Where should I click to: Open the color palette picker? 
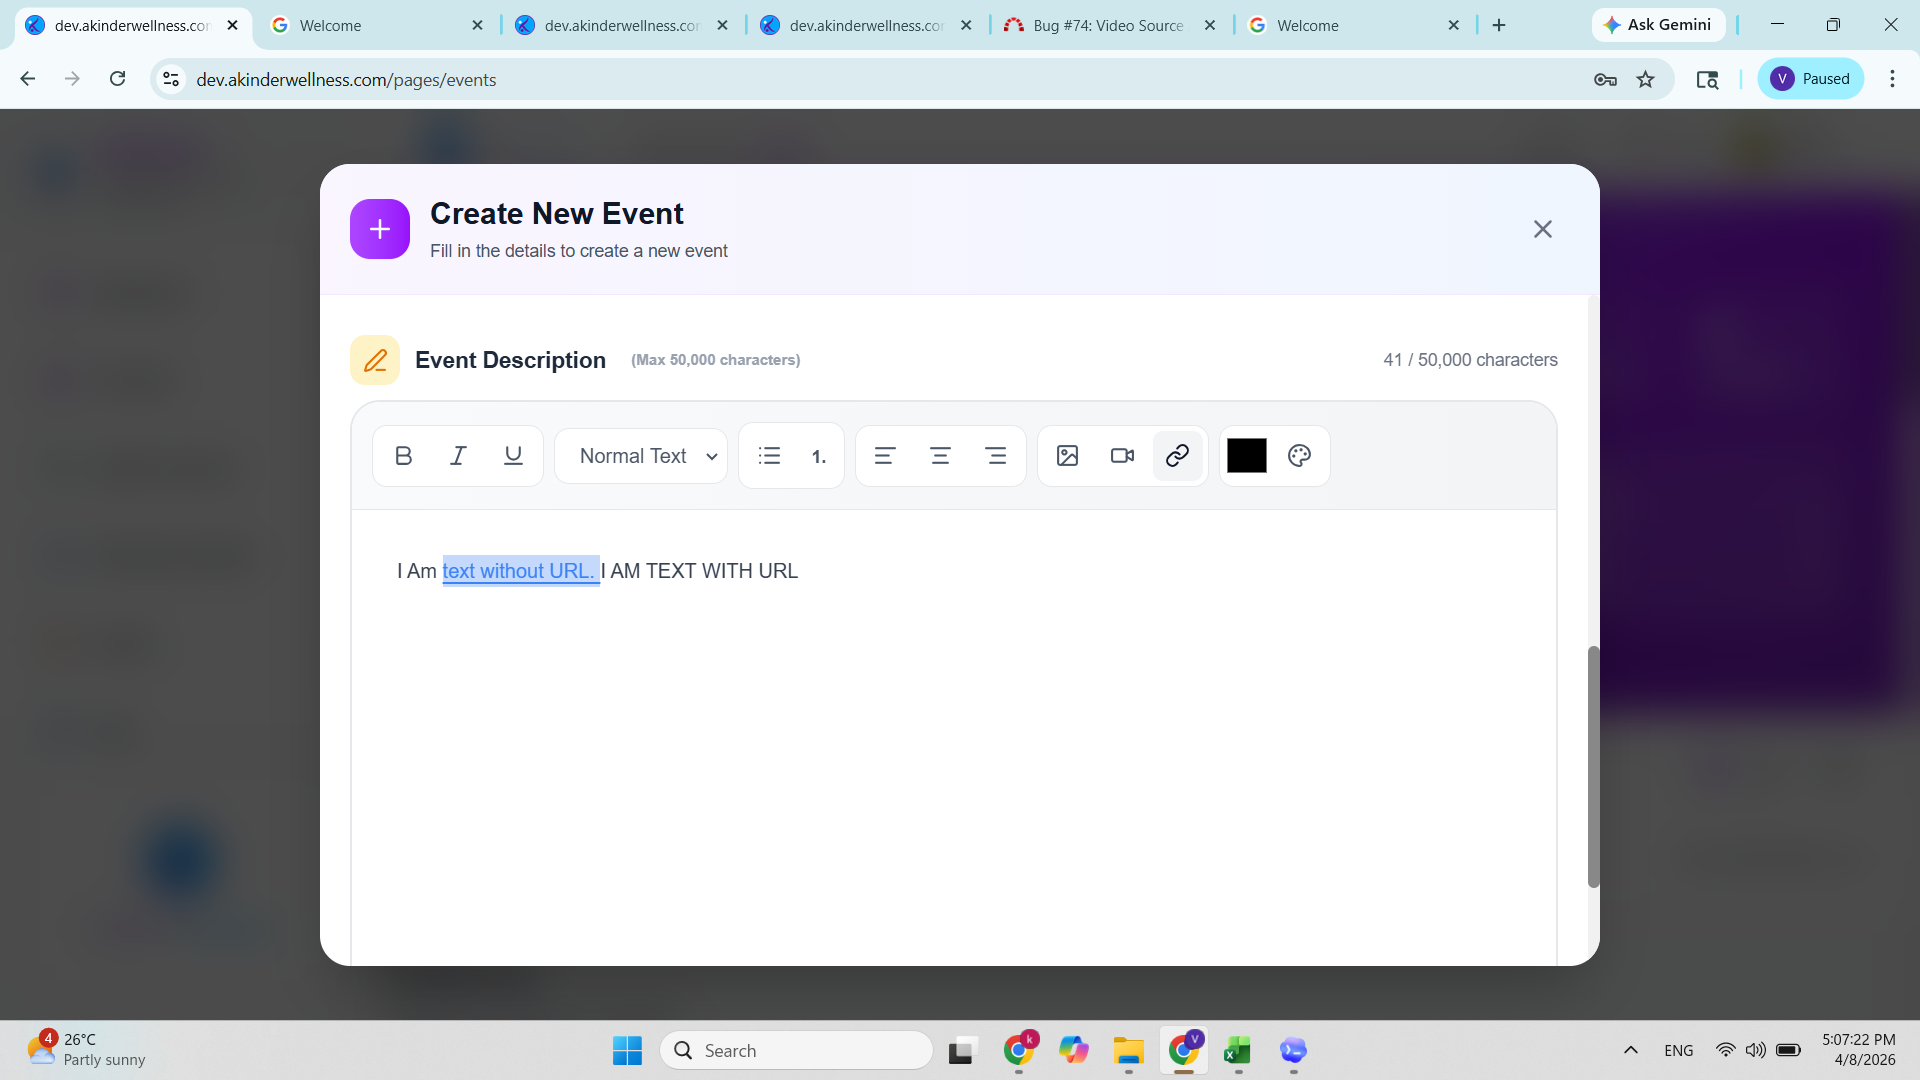pos(1299,456)
